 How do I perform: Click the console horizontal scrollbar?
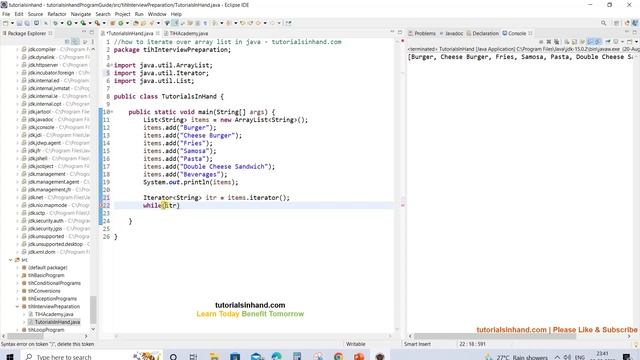coord(495,336)
